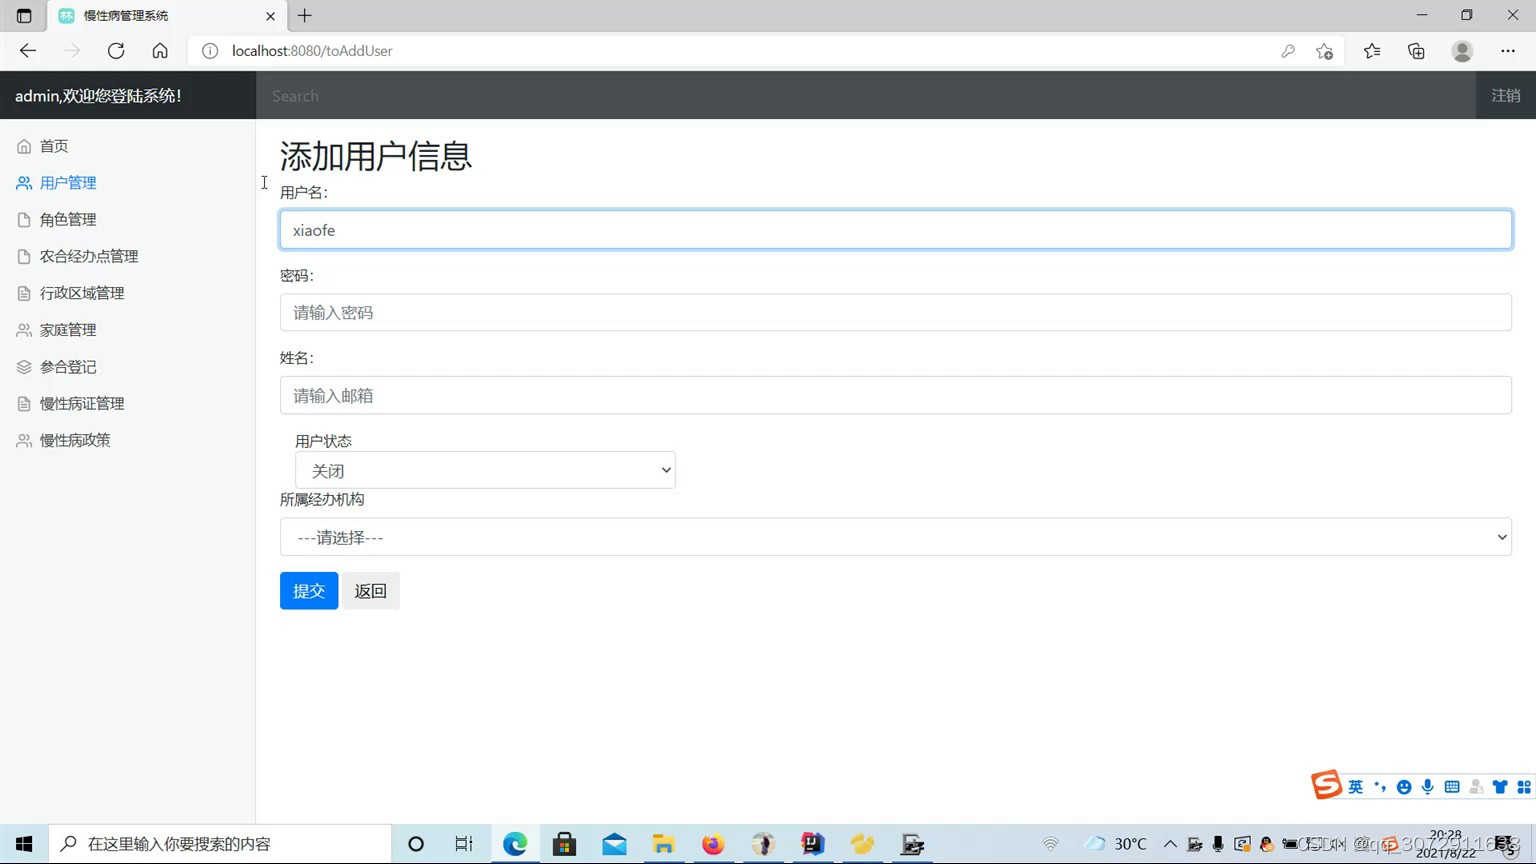Open Sogou emoji panel icon
Image resolution: width=1536 pixels, height=864 pixels.
[x=1404, y=787]
